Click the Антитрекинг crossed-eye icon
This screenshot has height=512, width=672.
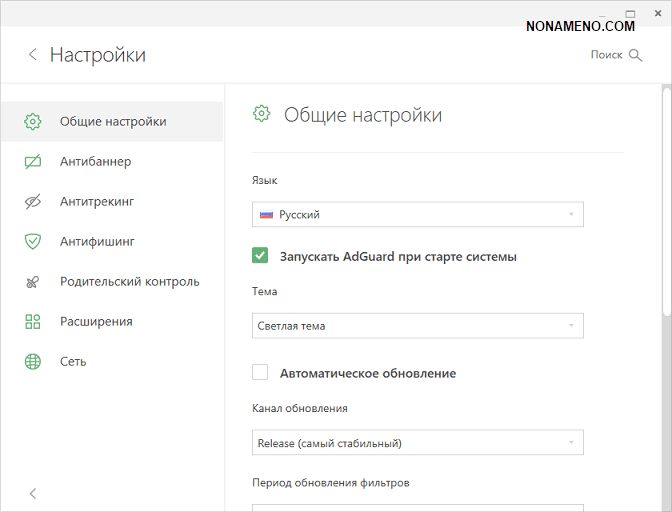coord(33,201)
